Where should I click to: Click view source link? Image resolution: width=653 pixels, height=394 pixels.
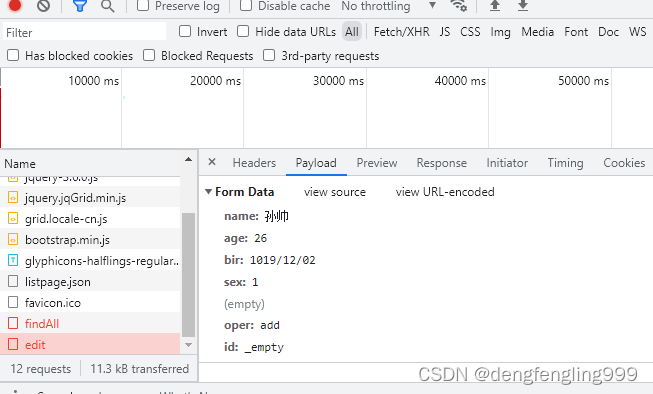[335, 192]
